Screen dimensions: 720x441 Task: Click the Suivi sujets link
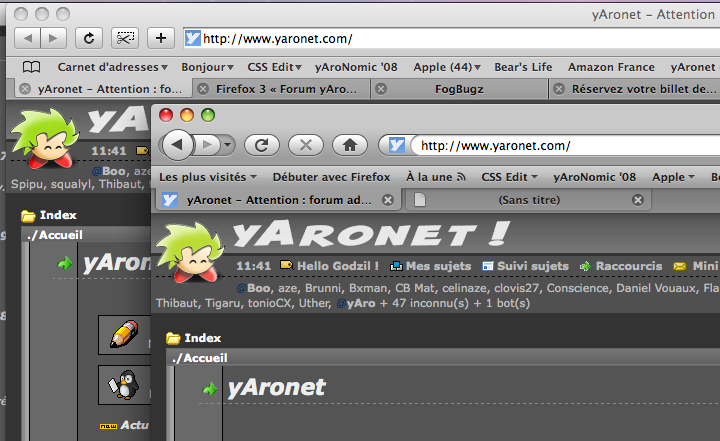pyautogui.click(x=524, y=266)
